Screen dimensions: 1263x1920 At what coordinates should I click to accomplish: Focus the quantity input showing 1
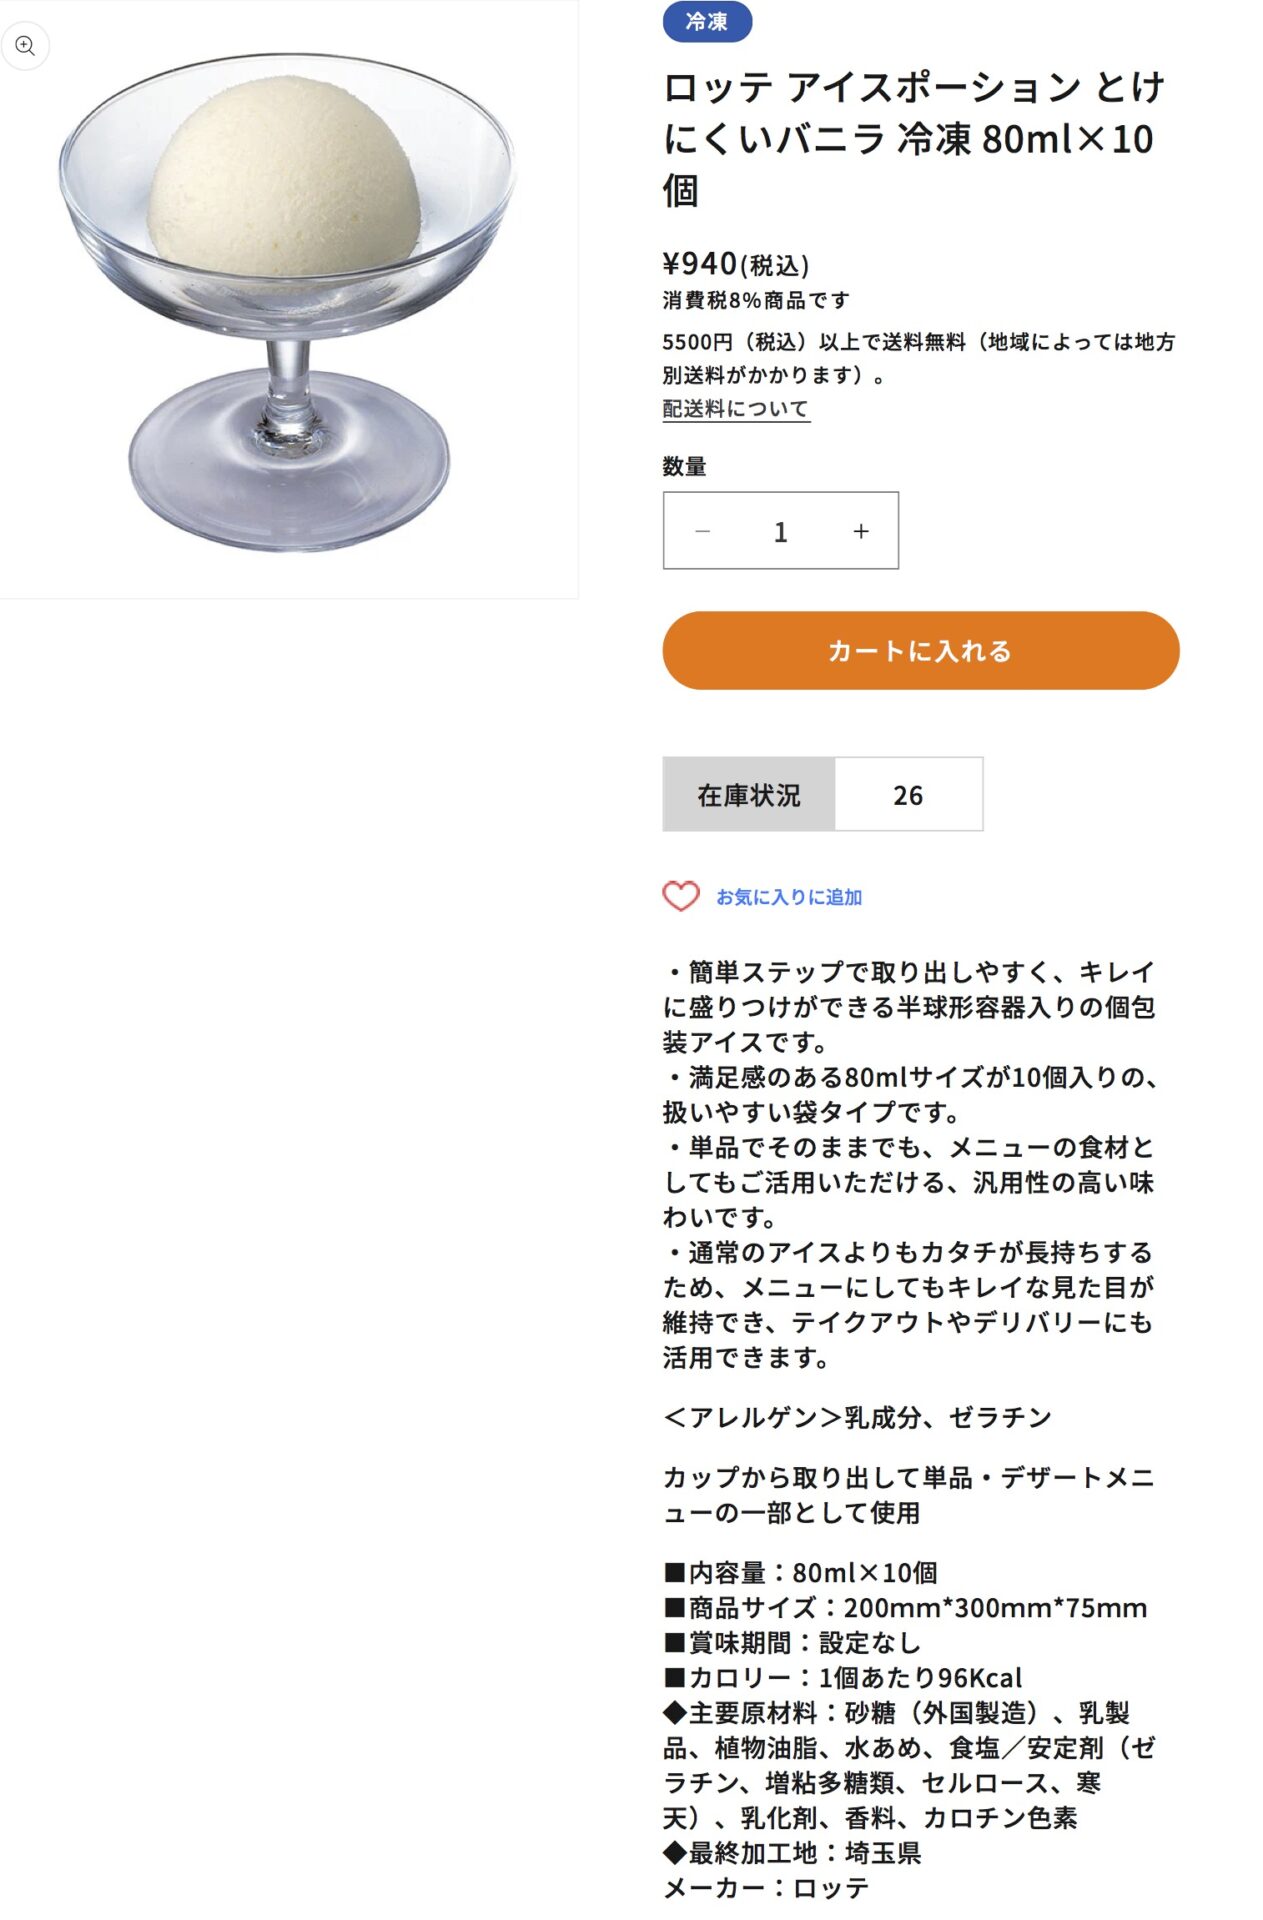[x=781, y=531]
